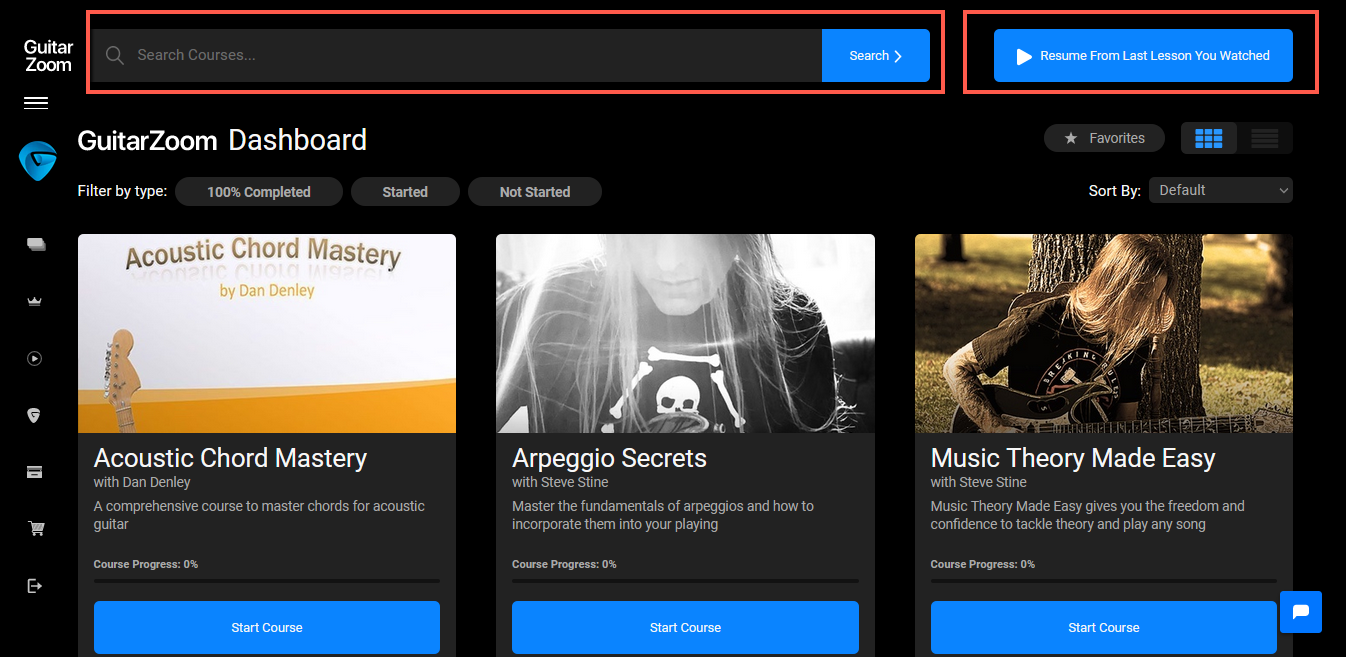
Task: Start the Arpeggio Secrets course
Action: [685, 627]
